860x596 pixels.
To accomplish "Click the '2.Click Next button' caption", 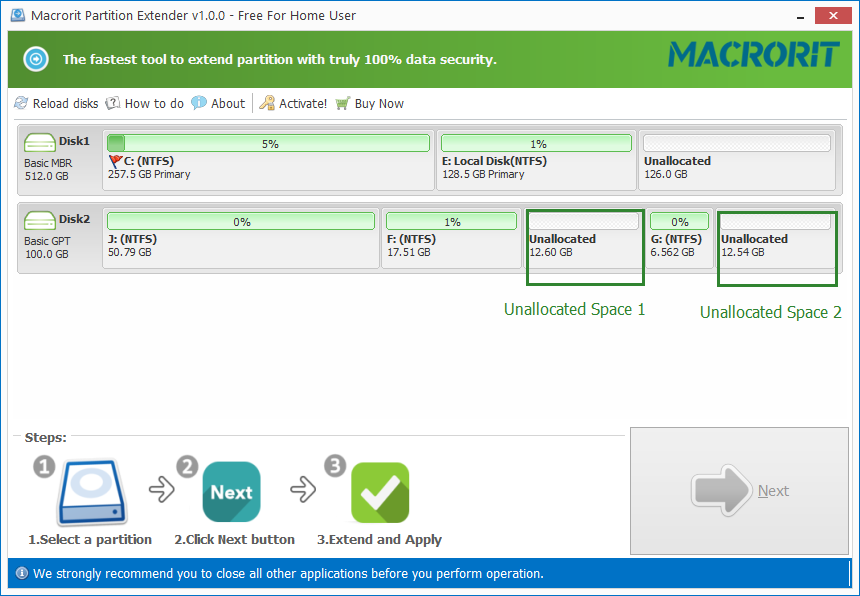I will [x=235, y=540].
